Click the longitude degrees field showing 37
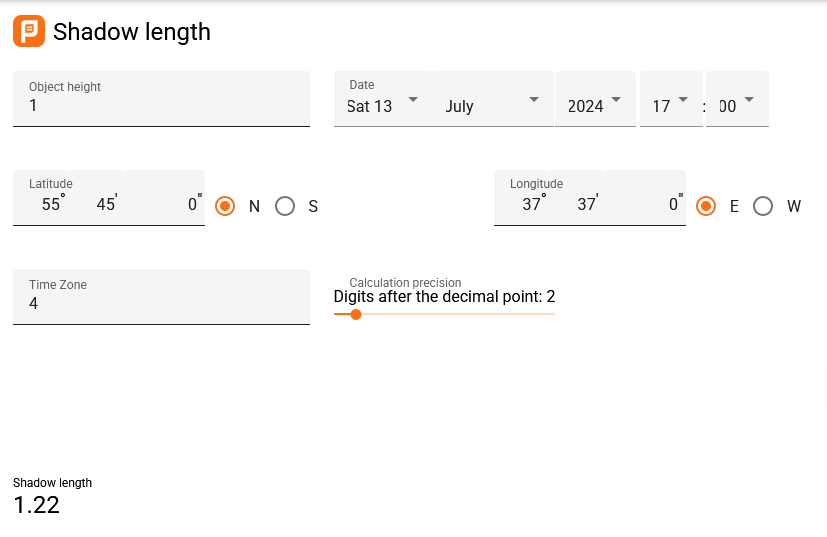This screenshot has height=537, width=827. point(522,198)
